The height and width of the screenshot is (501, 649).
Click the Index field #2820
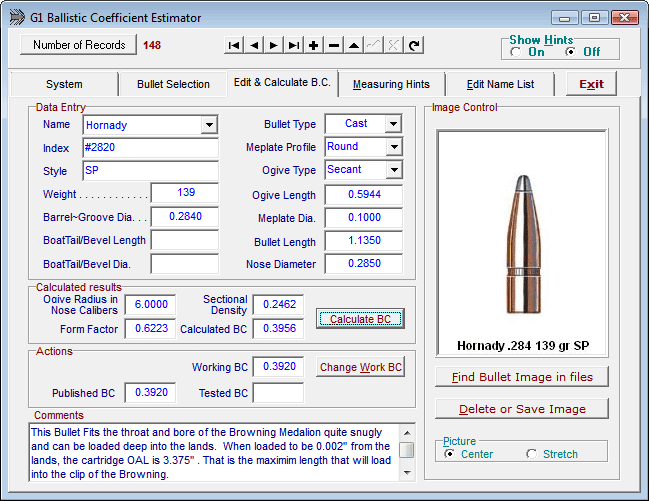(x=151, y=147)
